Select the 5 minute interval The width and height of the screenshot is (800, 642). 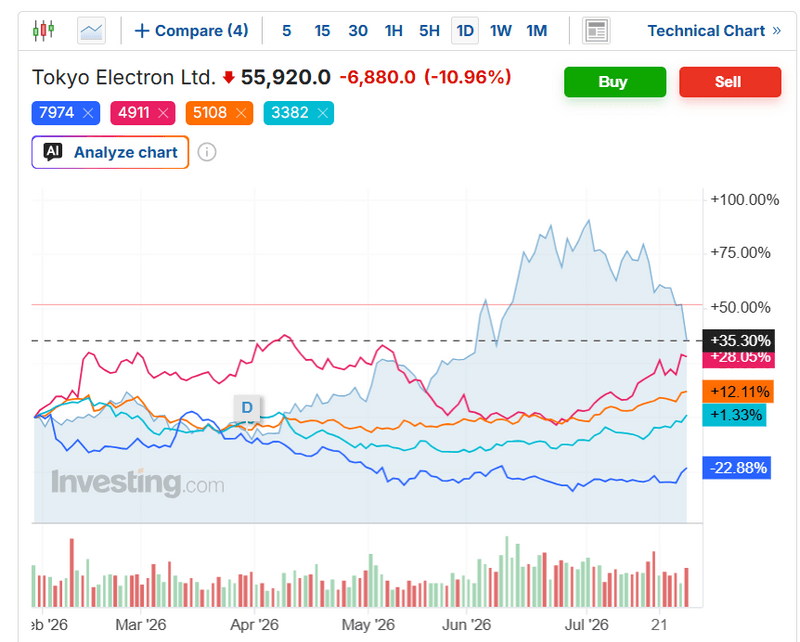[287, 31]
